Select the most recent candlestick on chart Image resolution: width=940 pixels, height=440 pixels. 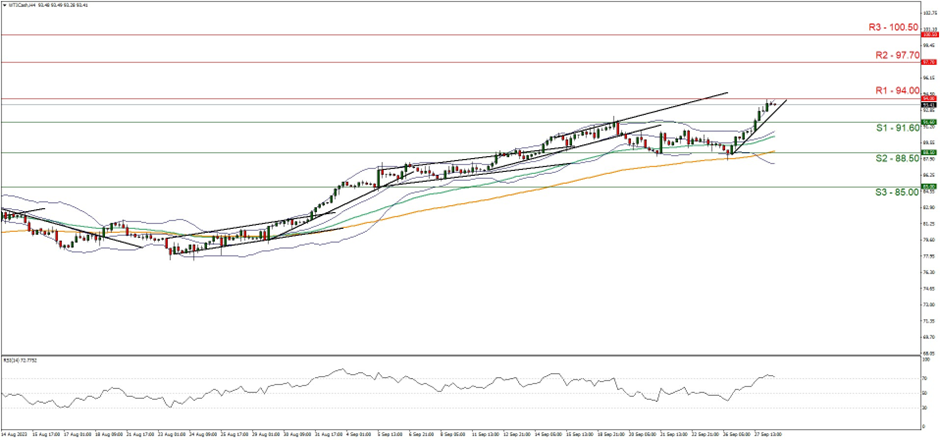pyautogui.click(x=775, y=103)
